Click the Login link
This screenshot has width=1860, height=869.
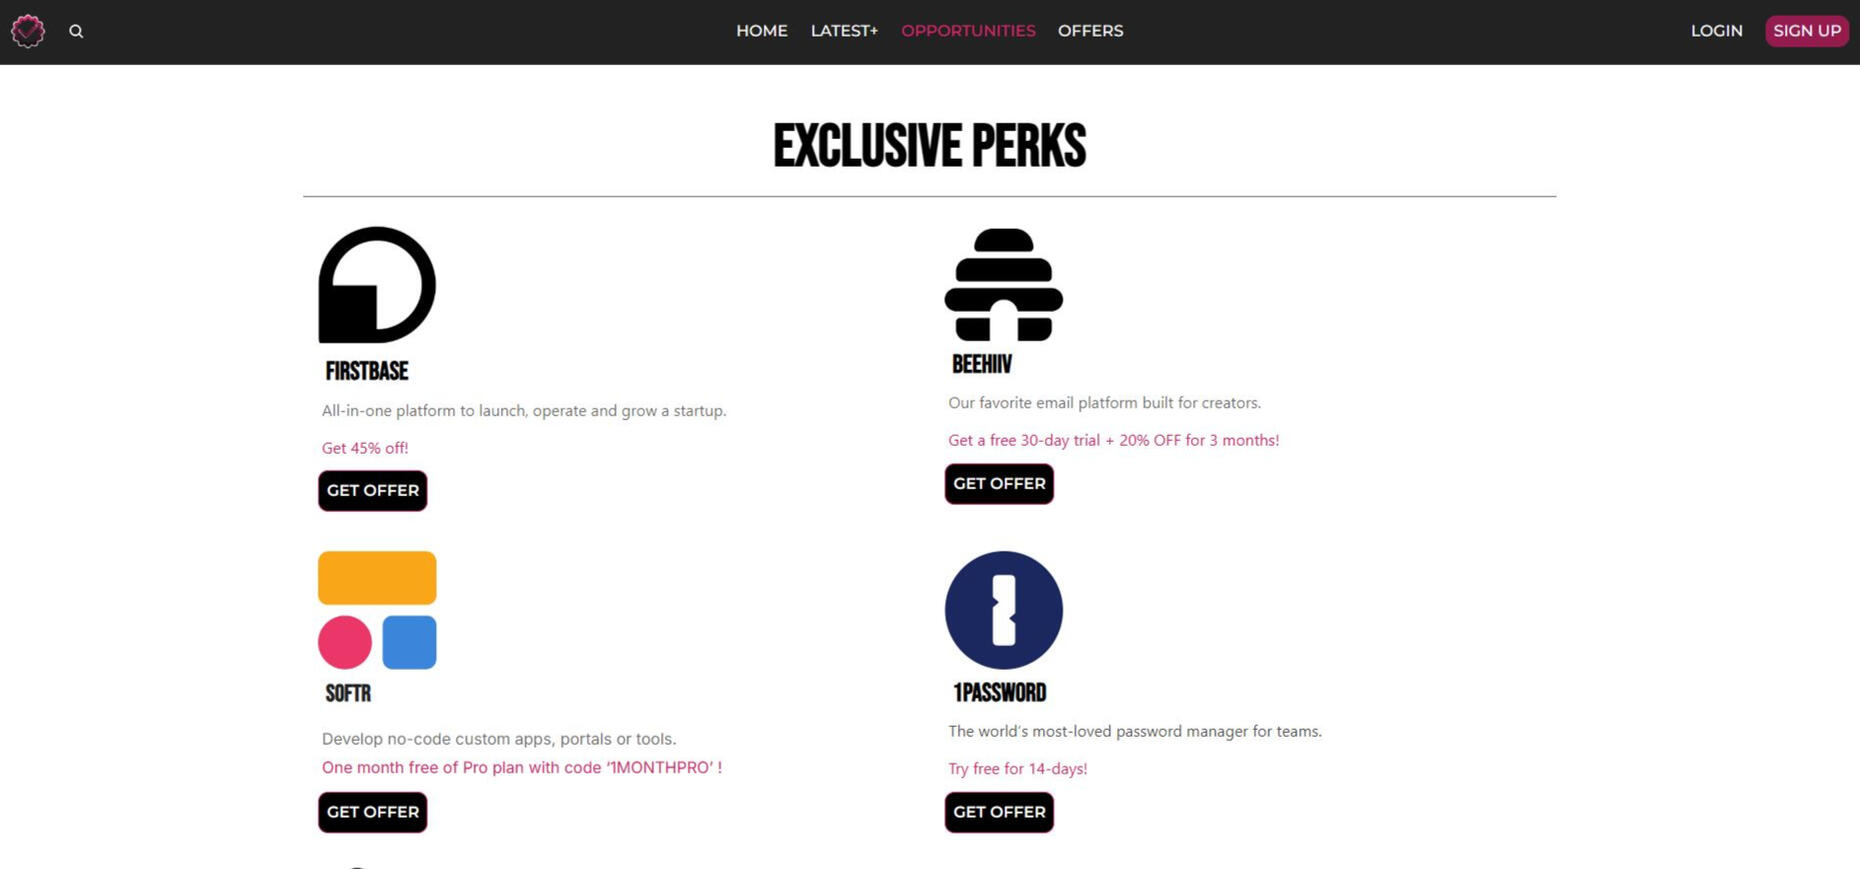[x=1716, y=31]
